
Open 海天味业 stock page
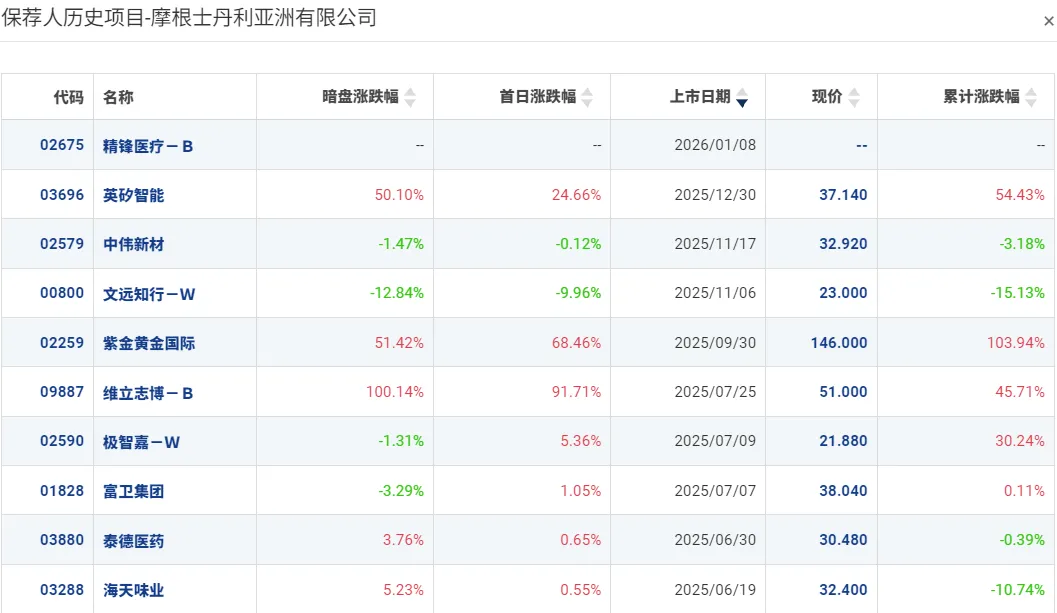(133, 590)
